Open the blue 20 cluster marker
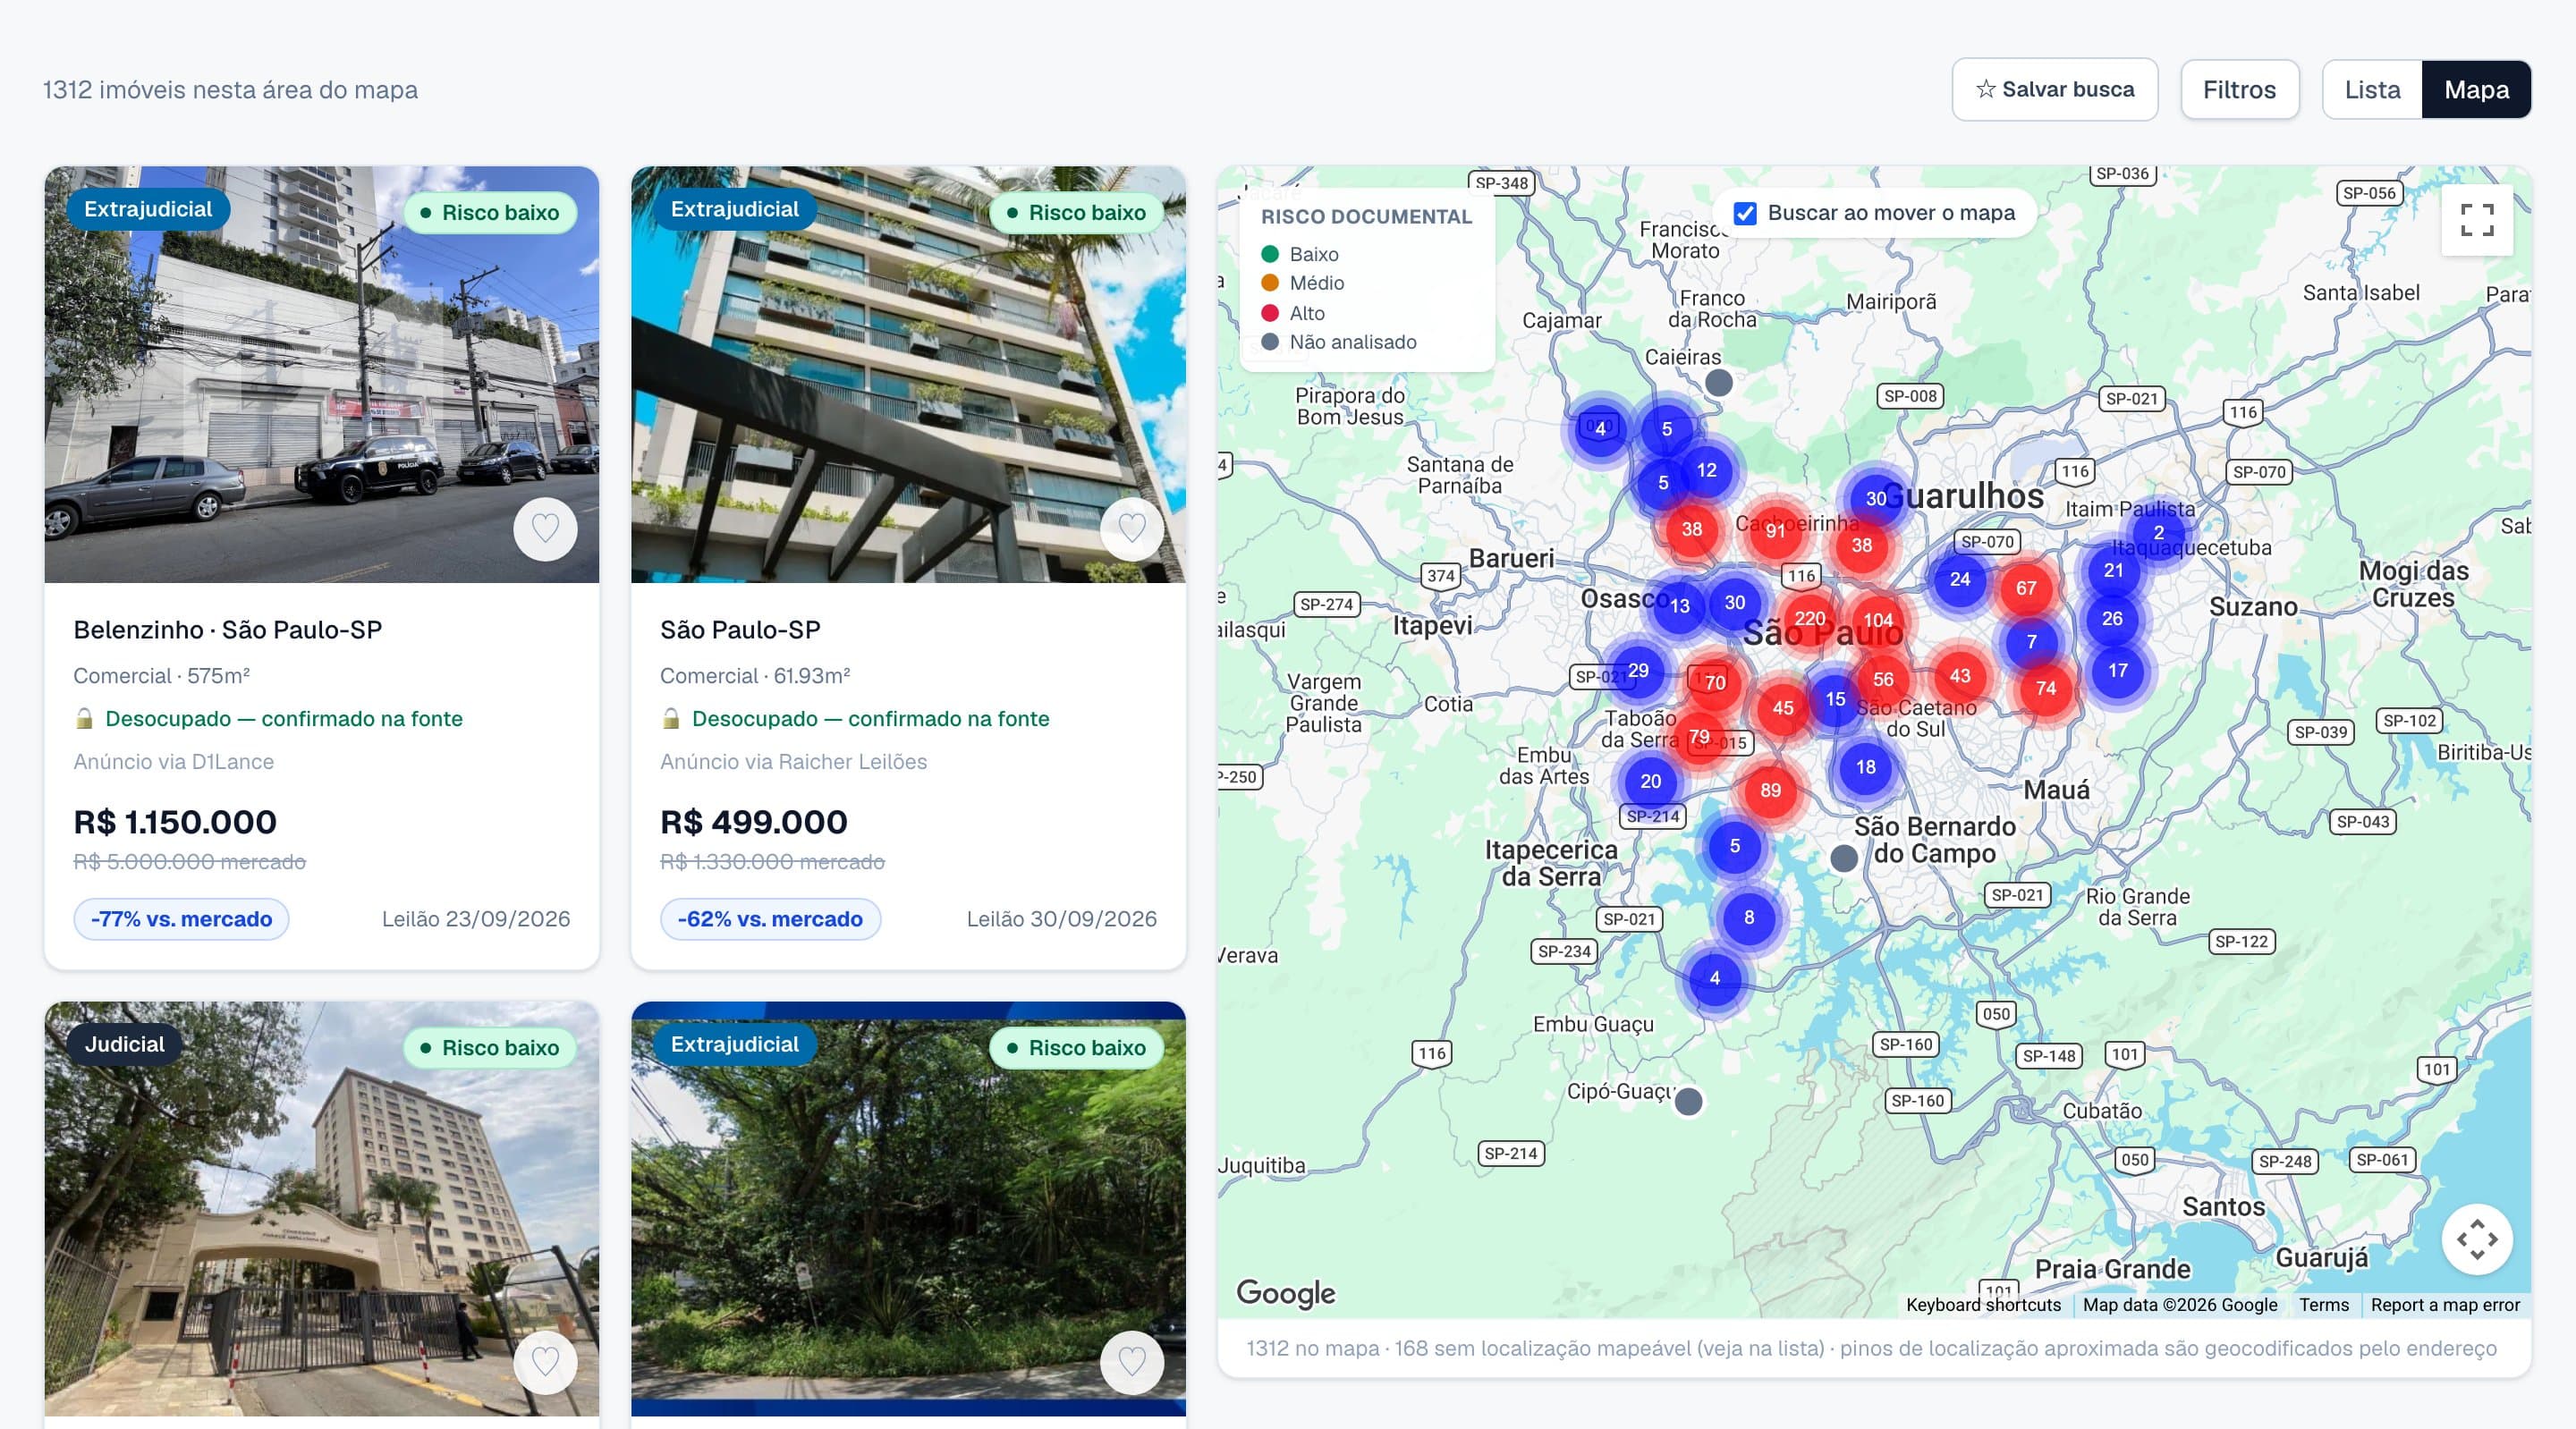2576x1429 pixels. [1651, 781]
